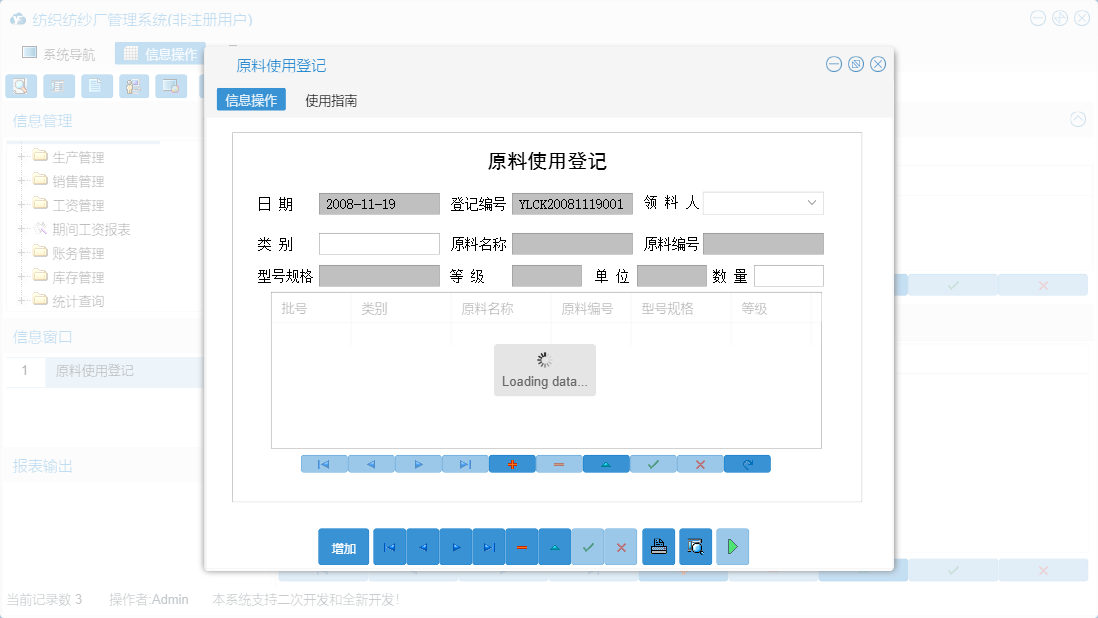This screenshot has height=618, width=1098.
Task: Open the 领料人 dropdown list
Action: click(813, 203)
